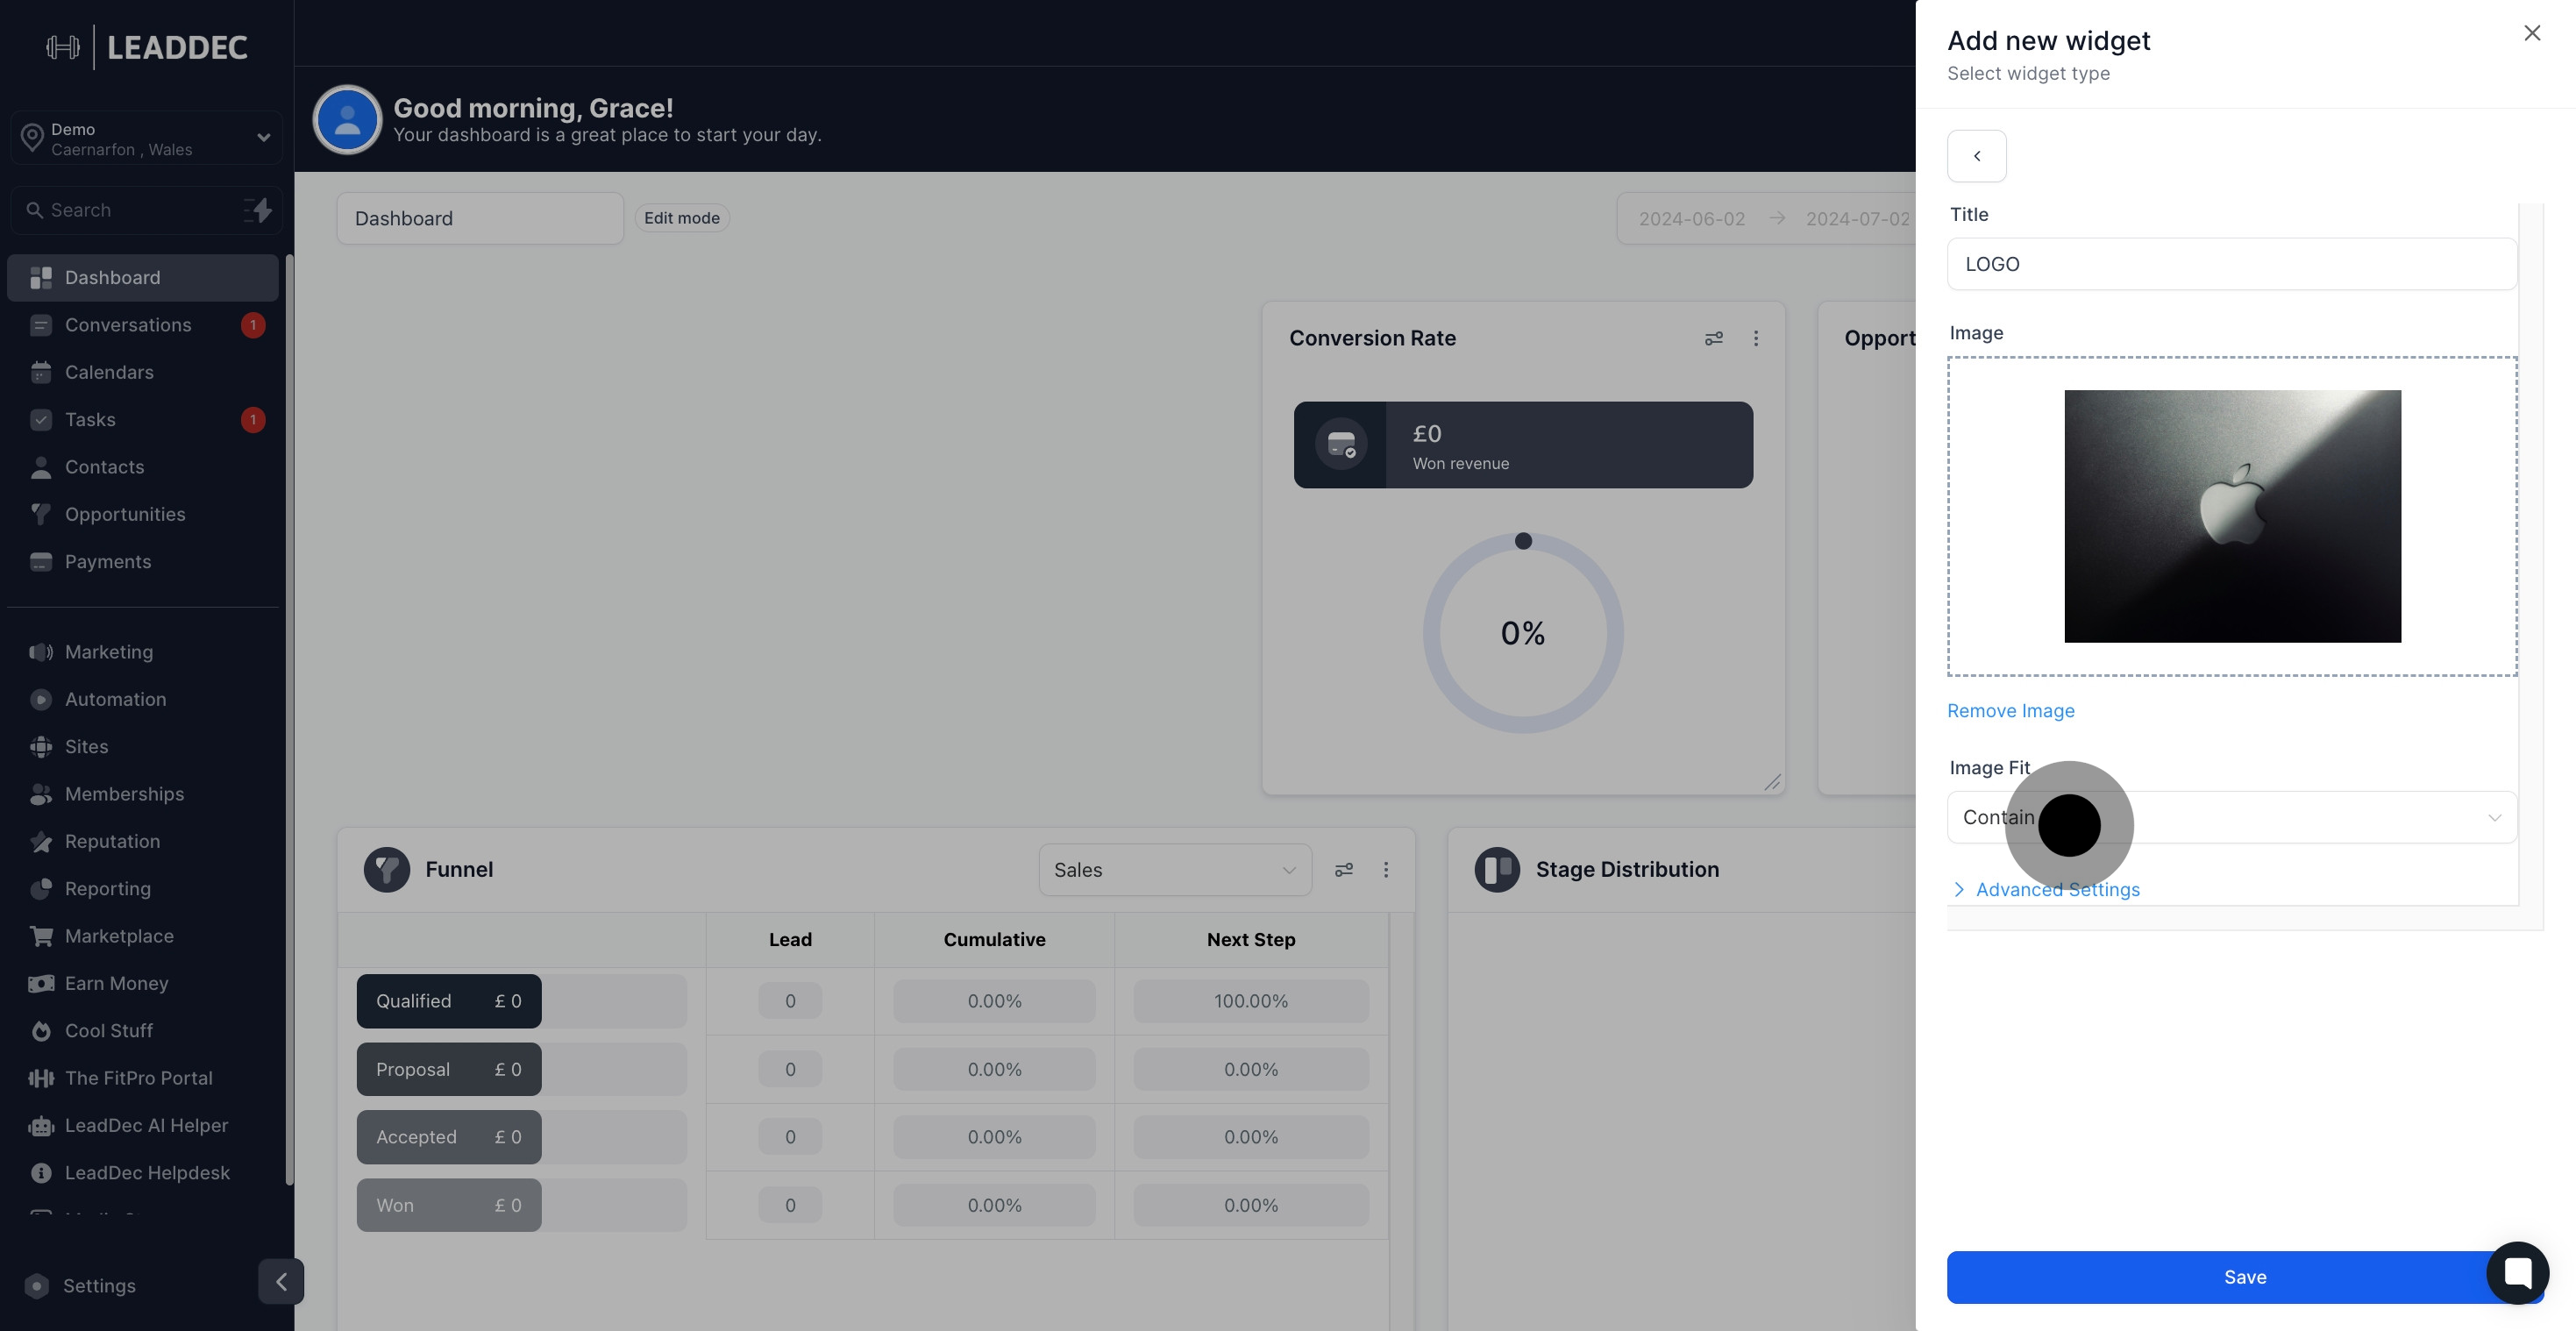Click the Memberships people icon
The width and height of the screenshot is (2576, 1331).
pos(41,794)
